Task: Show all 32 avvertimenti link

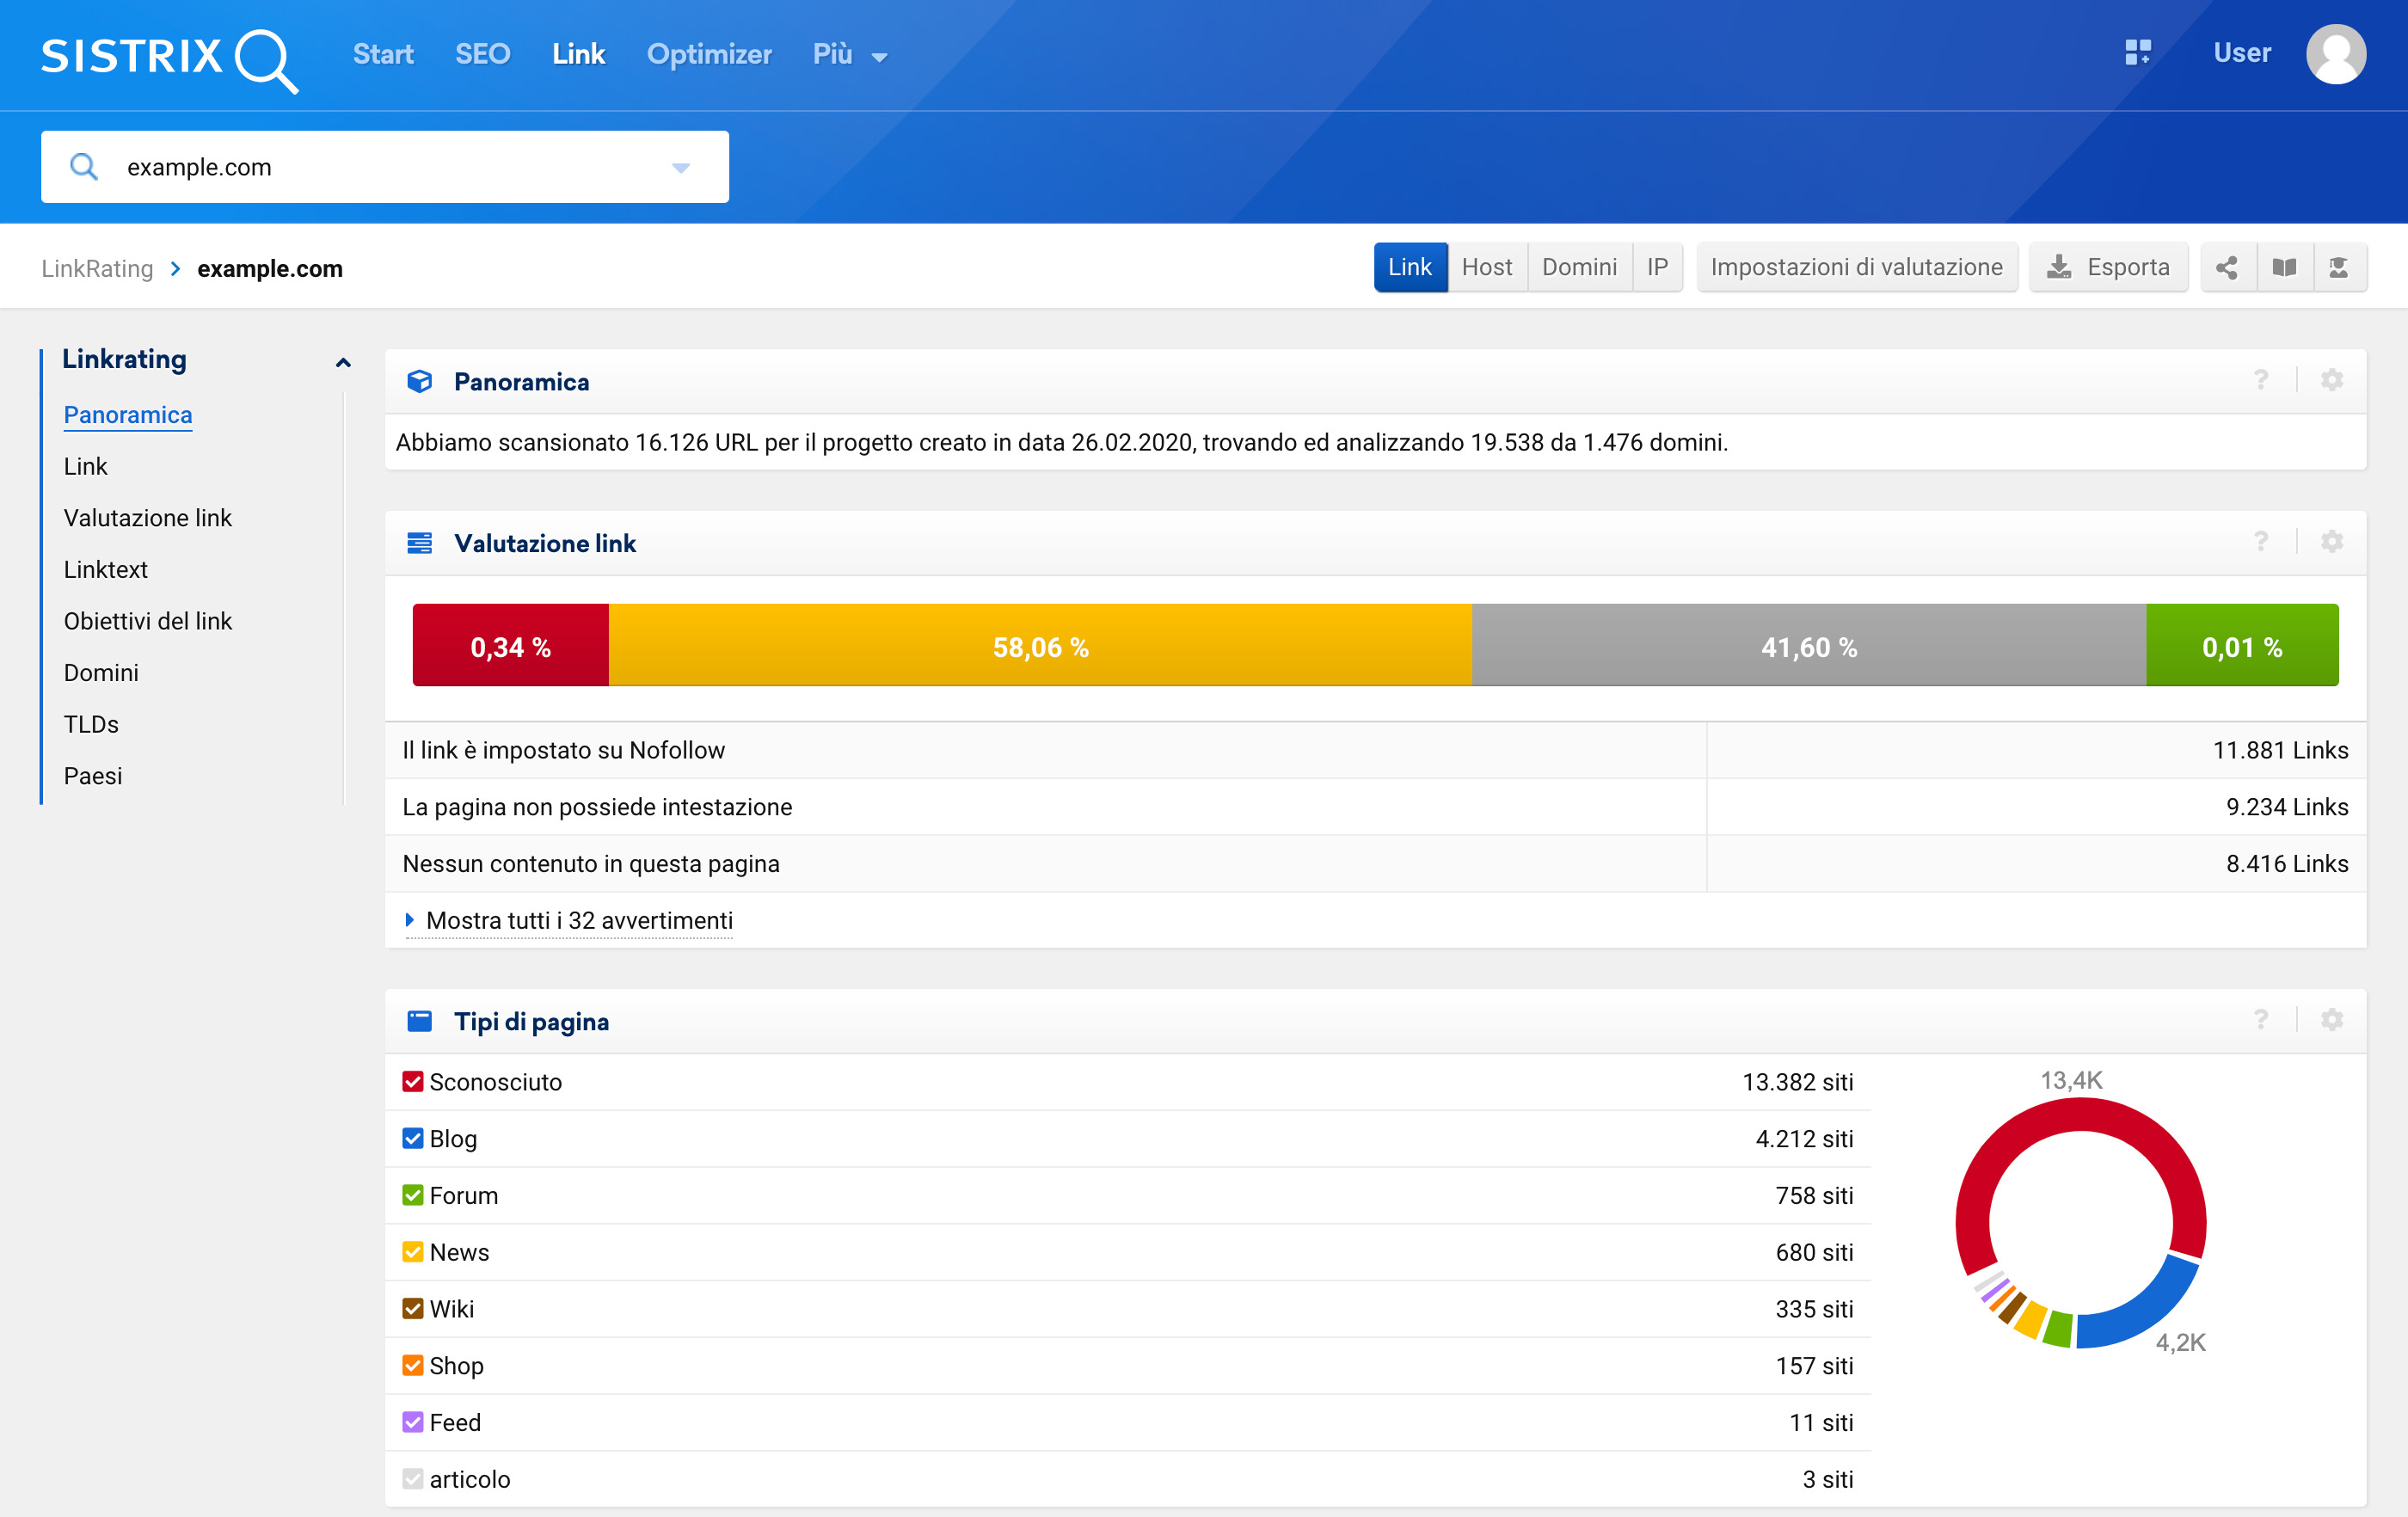Action: point(578,920)
